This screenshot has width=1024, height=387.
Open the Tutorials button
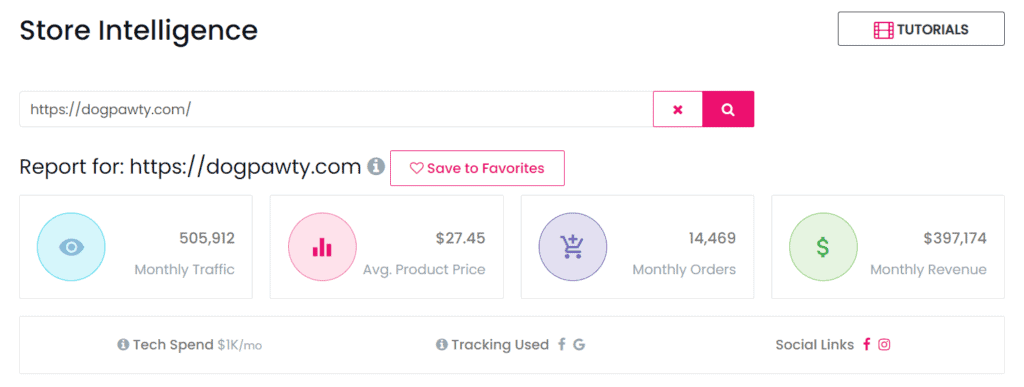click(x=921, y=29)
